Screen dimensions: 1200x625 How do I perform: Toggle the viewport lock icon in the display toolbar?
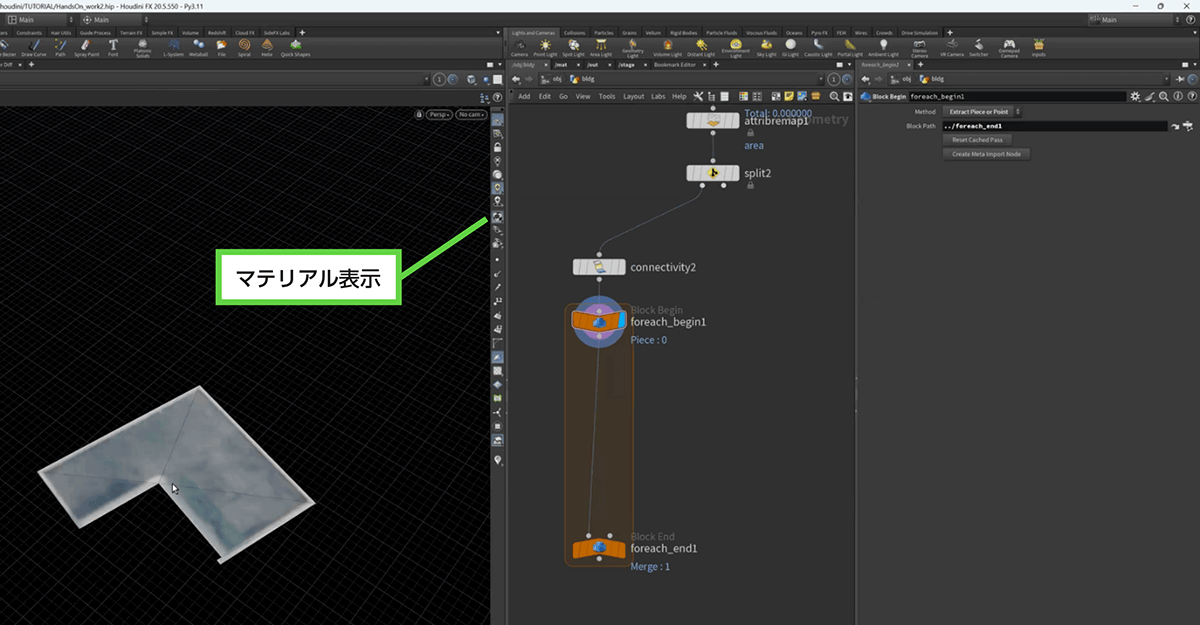coord(497,147)
